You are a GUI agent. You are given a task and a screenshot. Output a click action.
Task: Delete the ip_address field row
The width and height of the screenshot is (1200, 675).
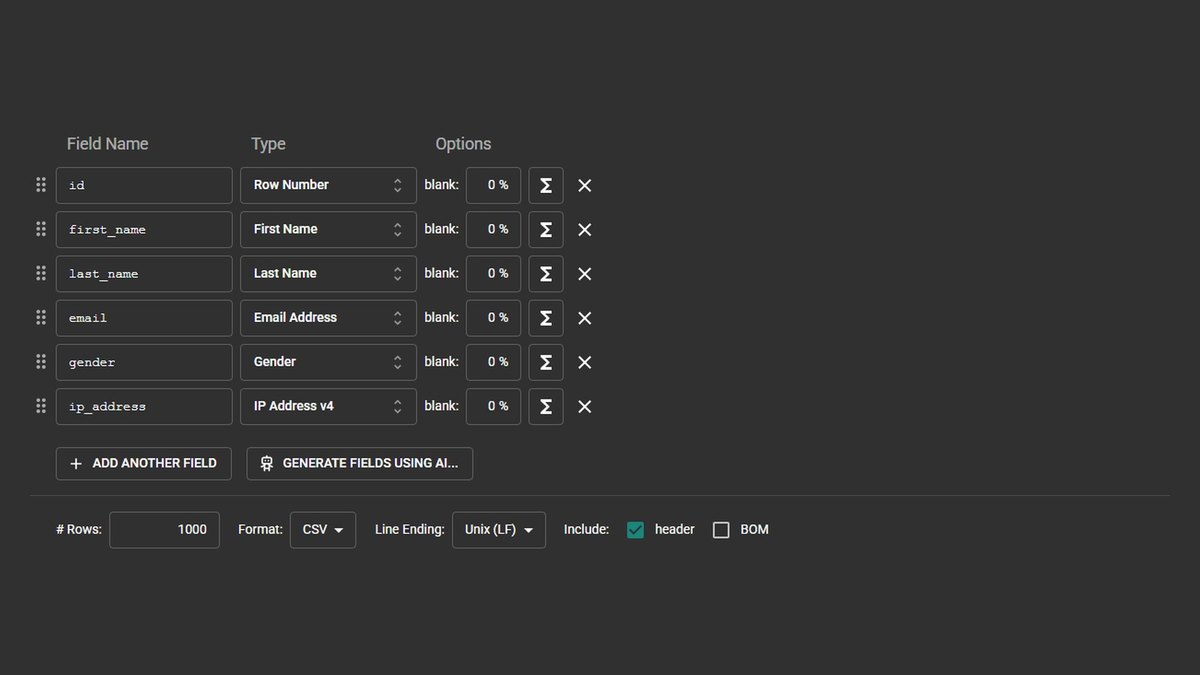click(585, 406)
